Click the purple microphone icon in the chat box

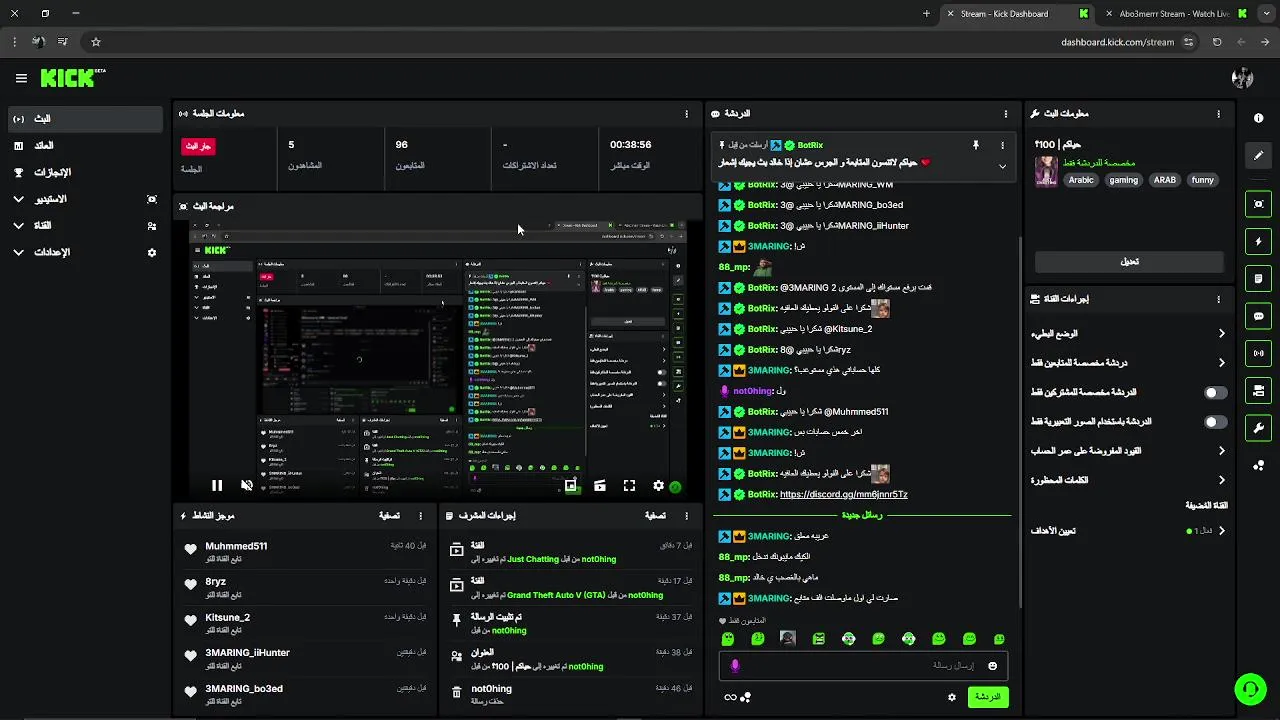pos(735,666)
